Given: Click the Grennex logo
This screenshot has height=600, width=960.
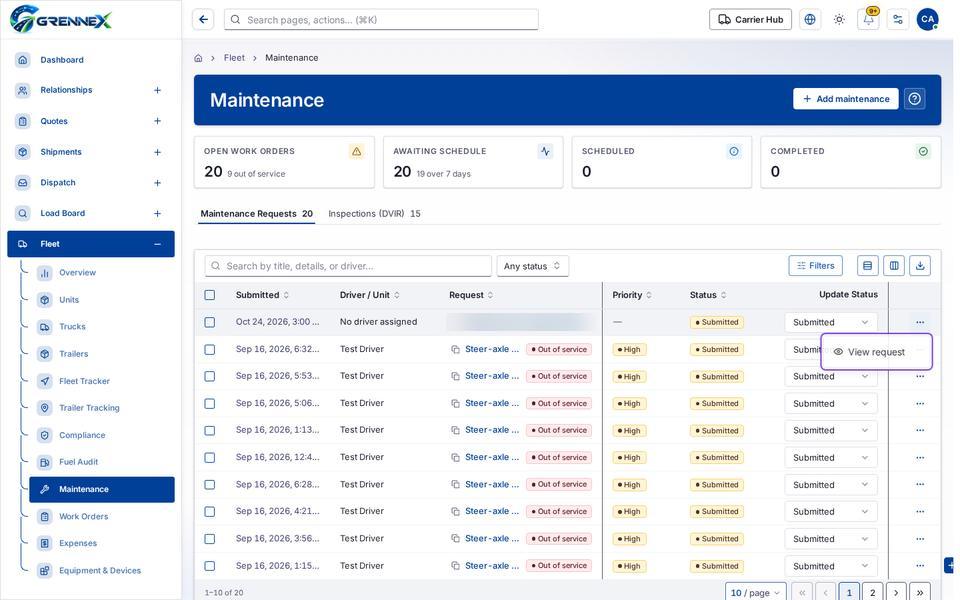Looking at the screenshot, I should (x=61, y=20).
